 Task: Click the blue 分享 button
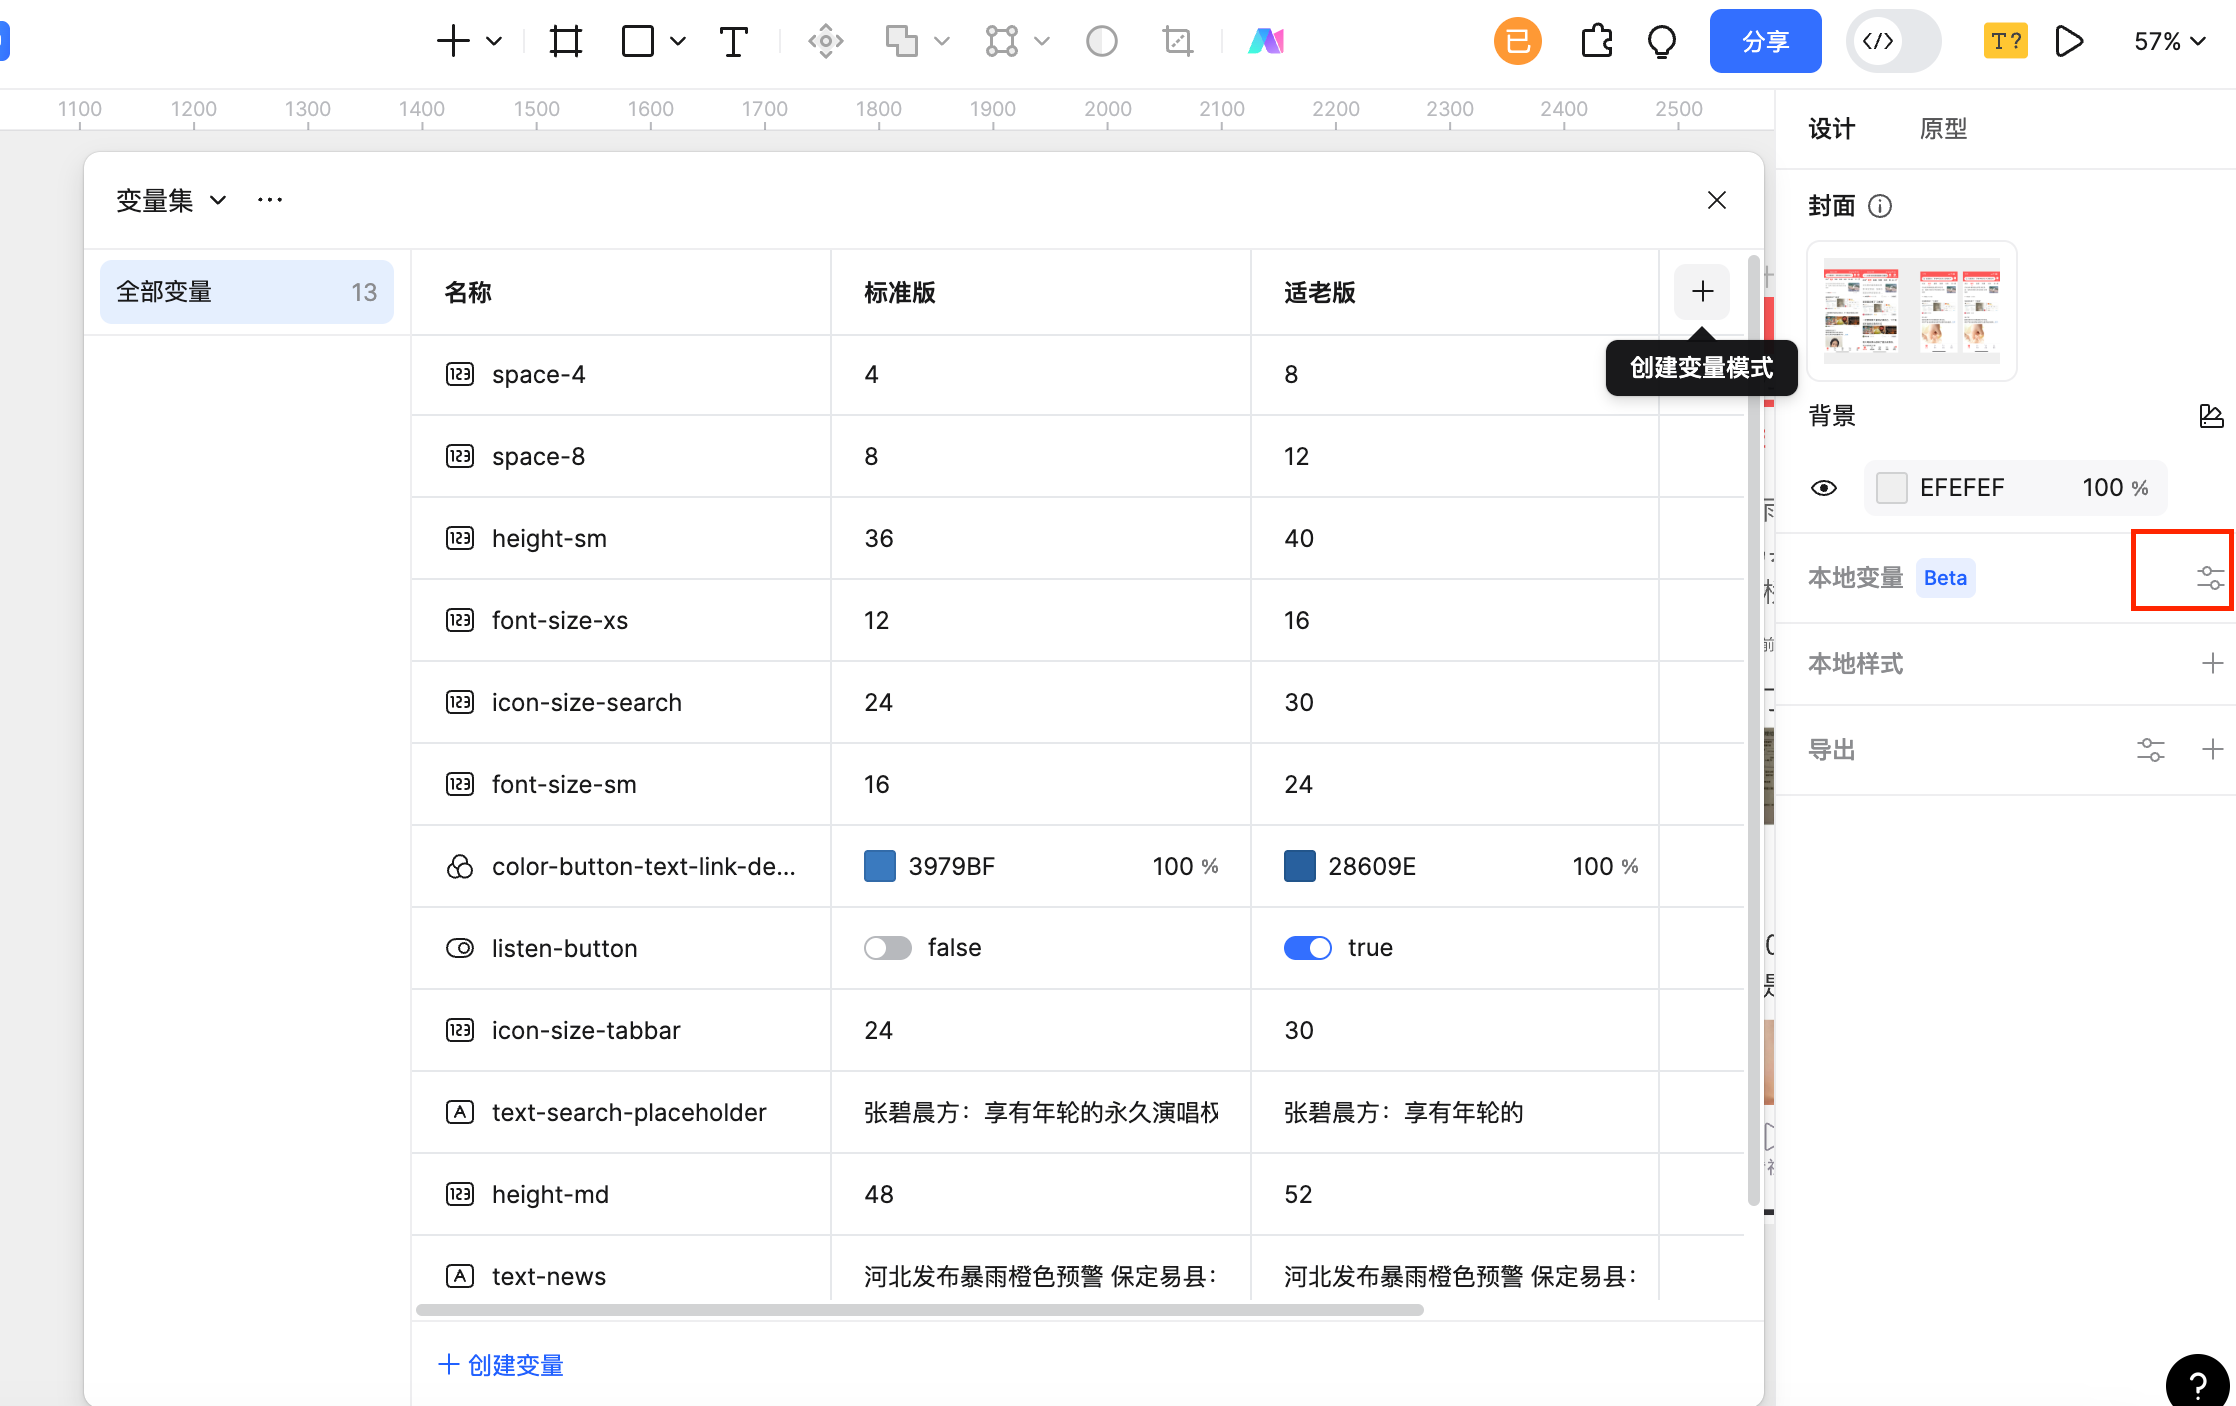point(1765,41)
